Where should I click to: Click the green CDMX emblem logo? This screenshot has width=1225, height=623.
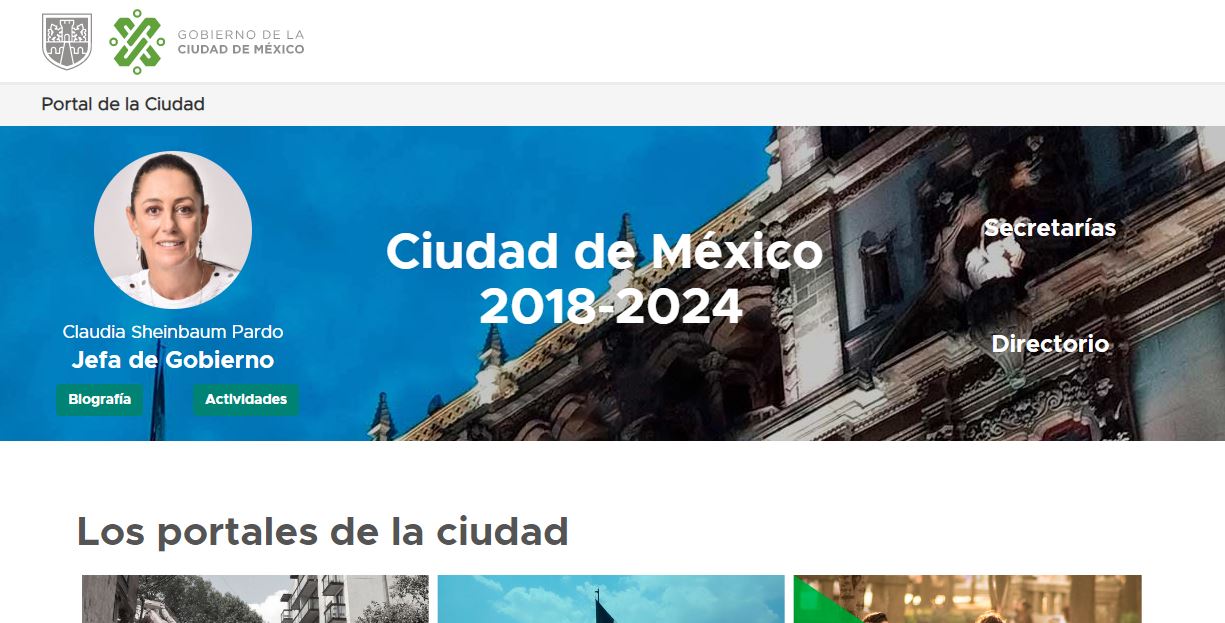[x=137, y=41]
